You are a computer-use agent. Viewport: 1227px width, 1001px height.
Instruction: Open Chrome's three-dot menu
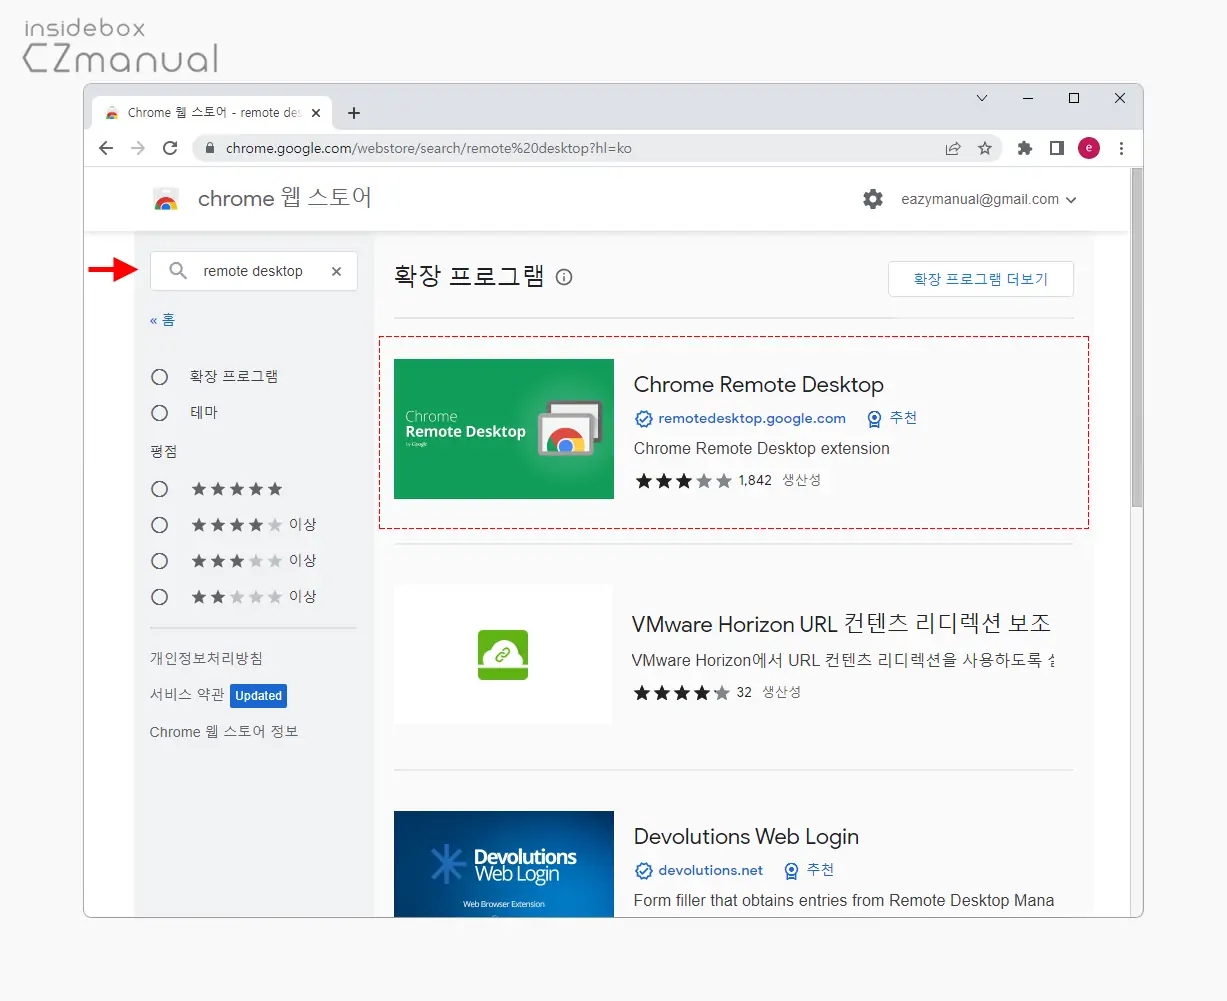pyautogui.click(x=1121, y=148)
